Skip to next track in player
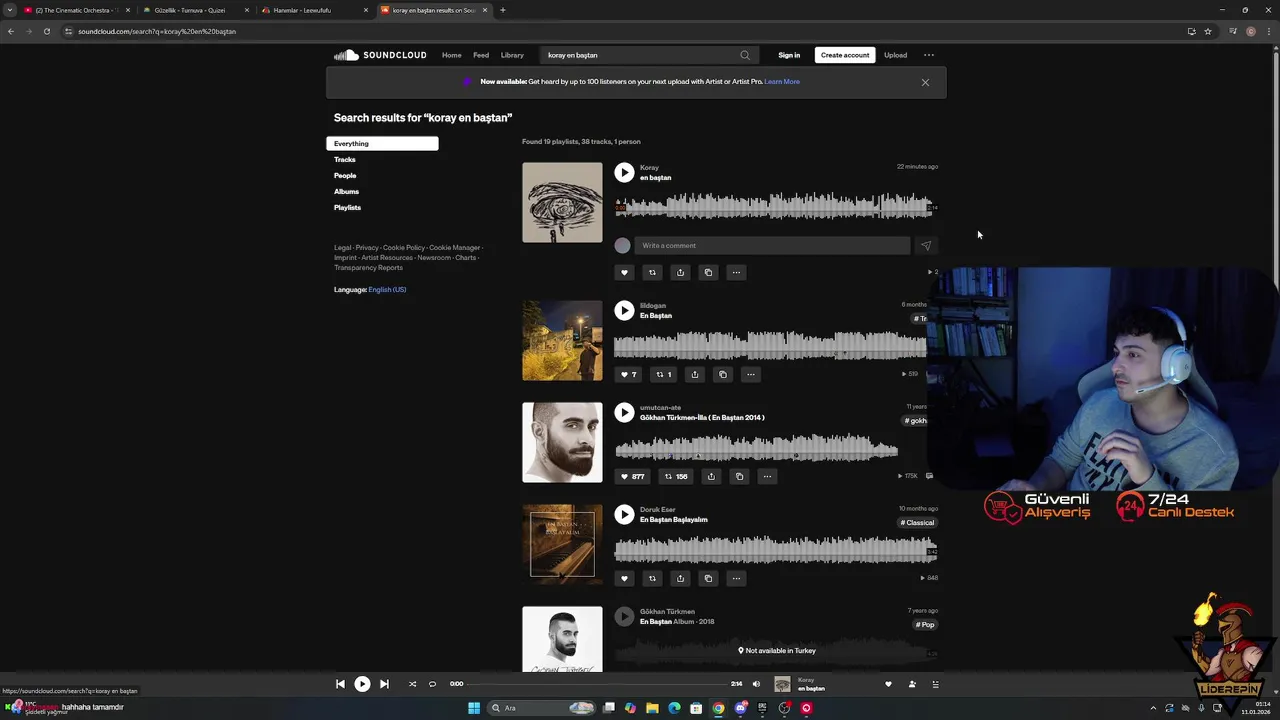Screen dimensions: 1280x720 pyautogui.click(x=384, y=684)
